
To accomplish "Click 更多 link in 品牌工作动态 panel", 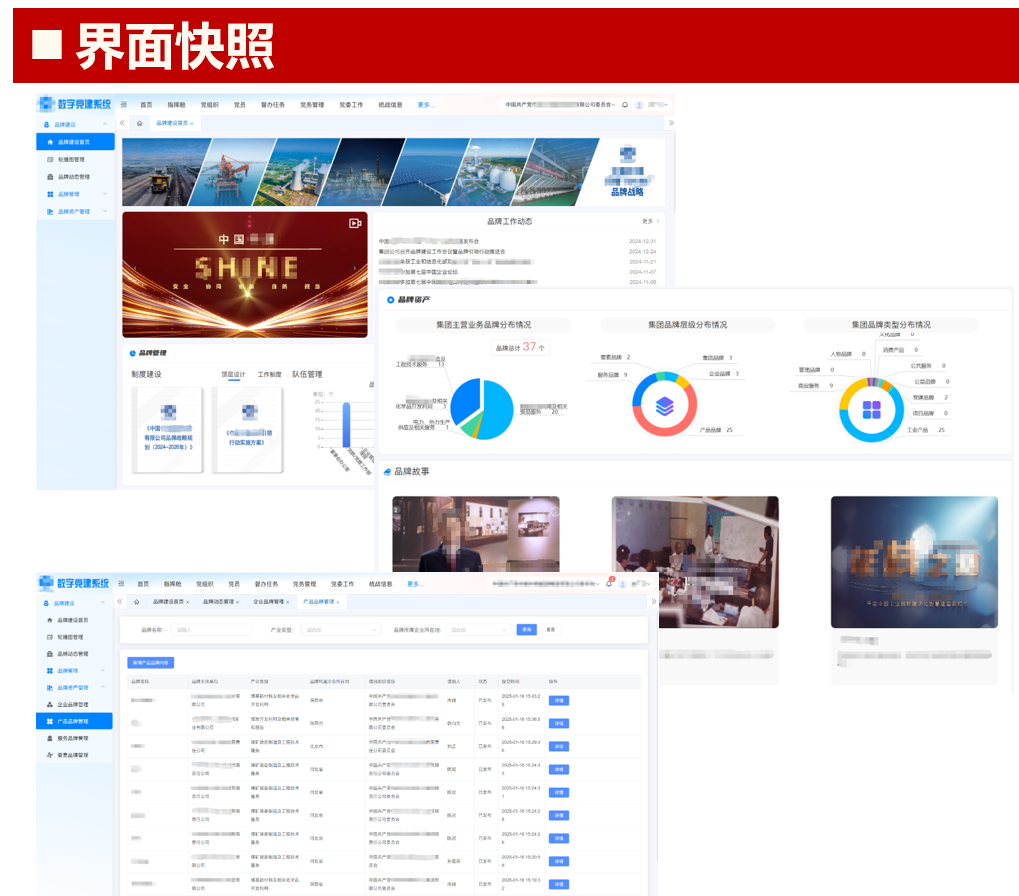I will pos(648,221).
